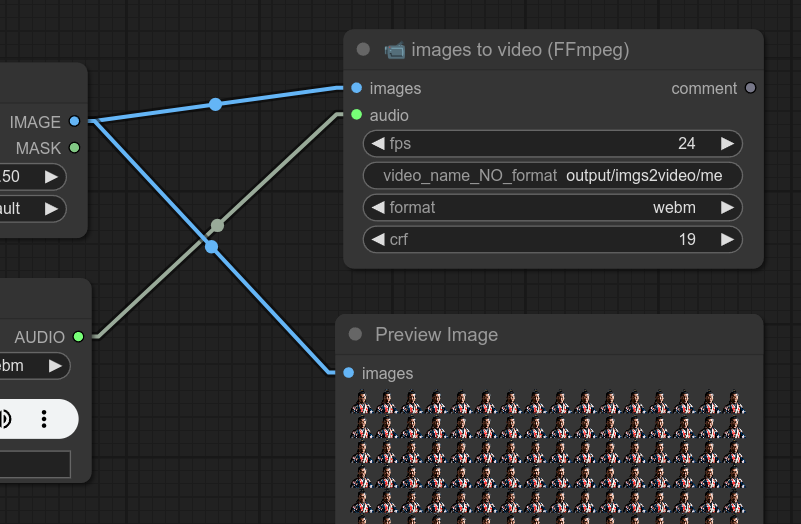
Task: Click the video_name_NO_format text field
Action: (x=552, y=176)
